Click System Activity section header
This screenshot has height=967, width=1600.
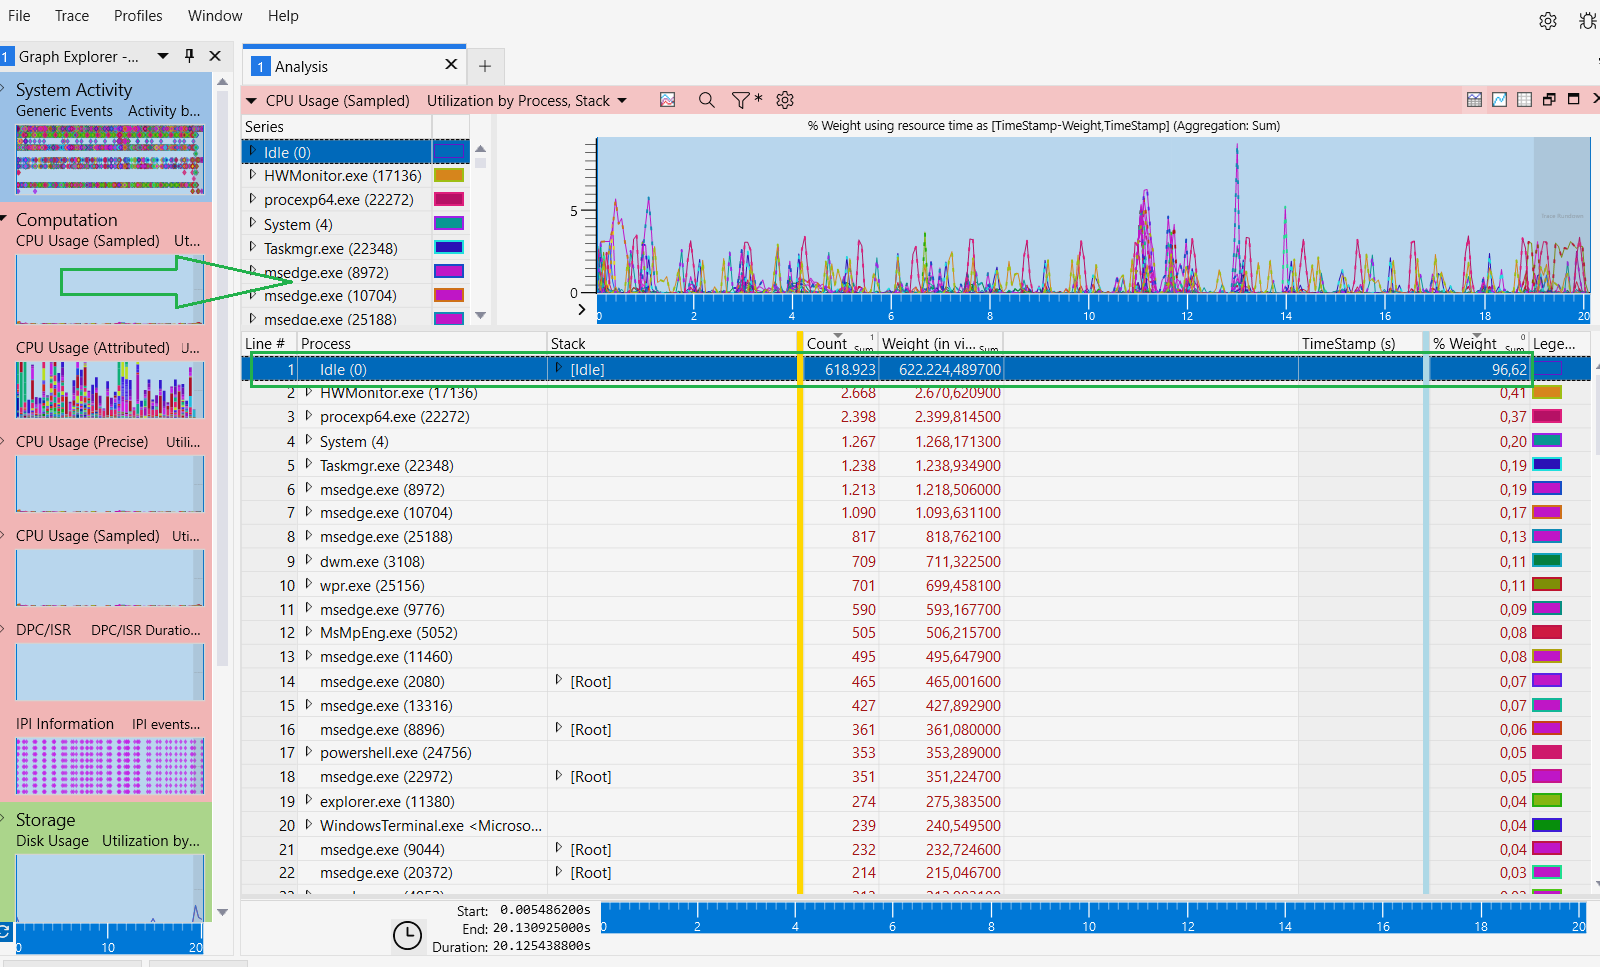click(x=73, y=89)
